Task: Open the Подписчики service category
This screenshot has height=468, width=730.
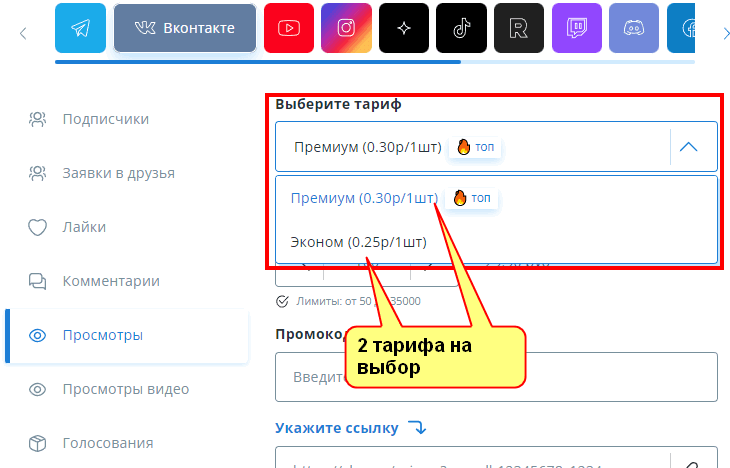Action: (x=127, y=119)
